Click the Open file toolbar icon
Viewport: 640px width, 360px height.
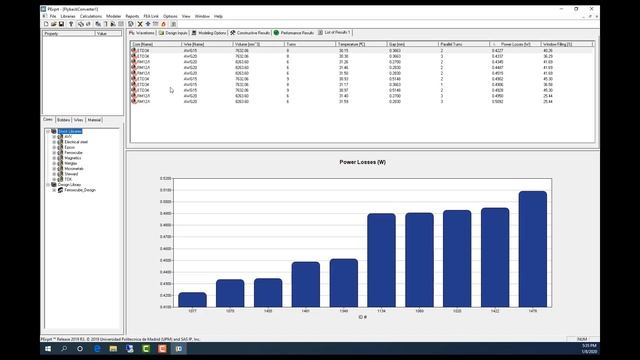point(53,24)
